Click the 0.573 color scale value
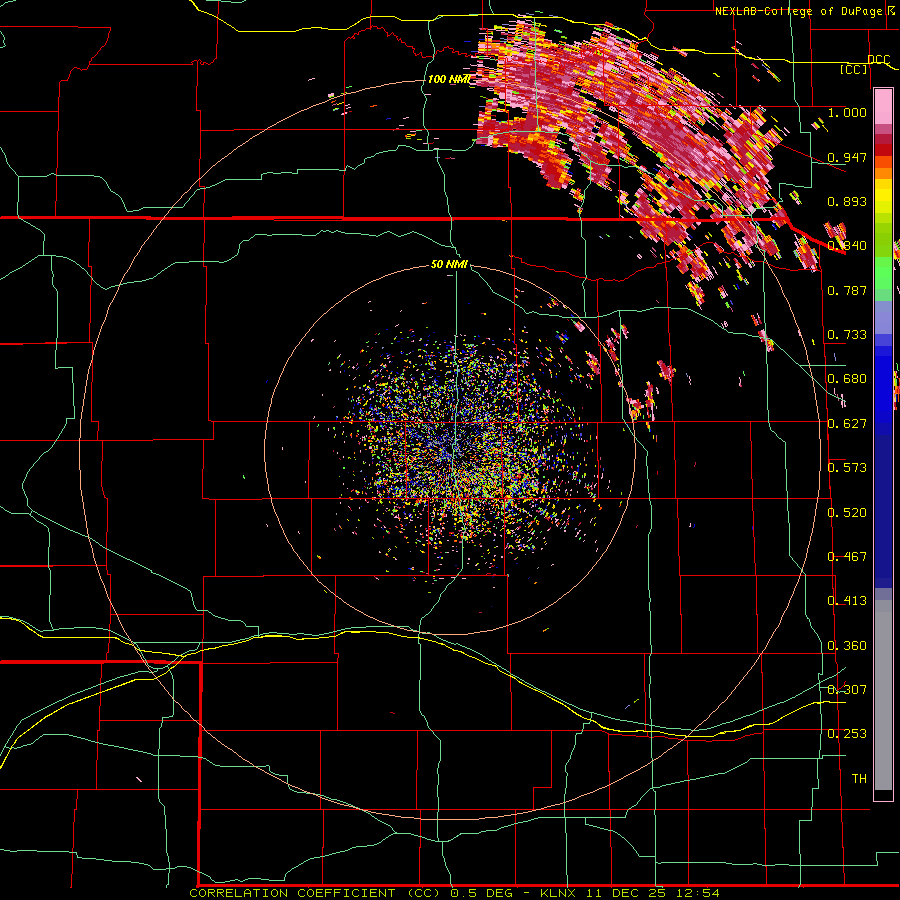900x900 pixels. coord(847,467)
